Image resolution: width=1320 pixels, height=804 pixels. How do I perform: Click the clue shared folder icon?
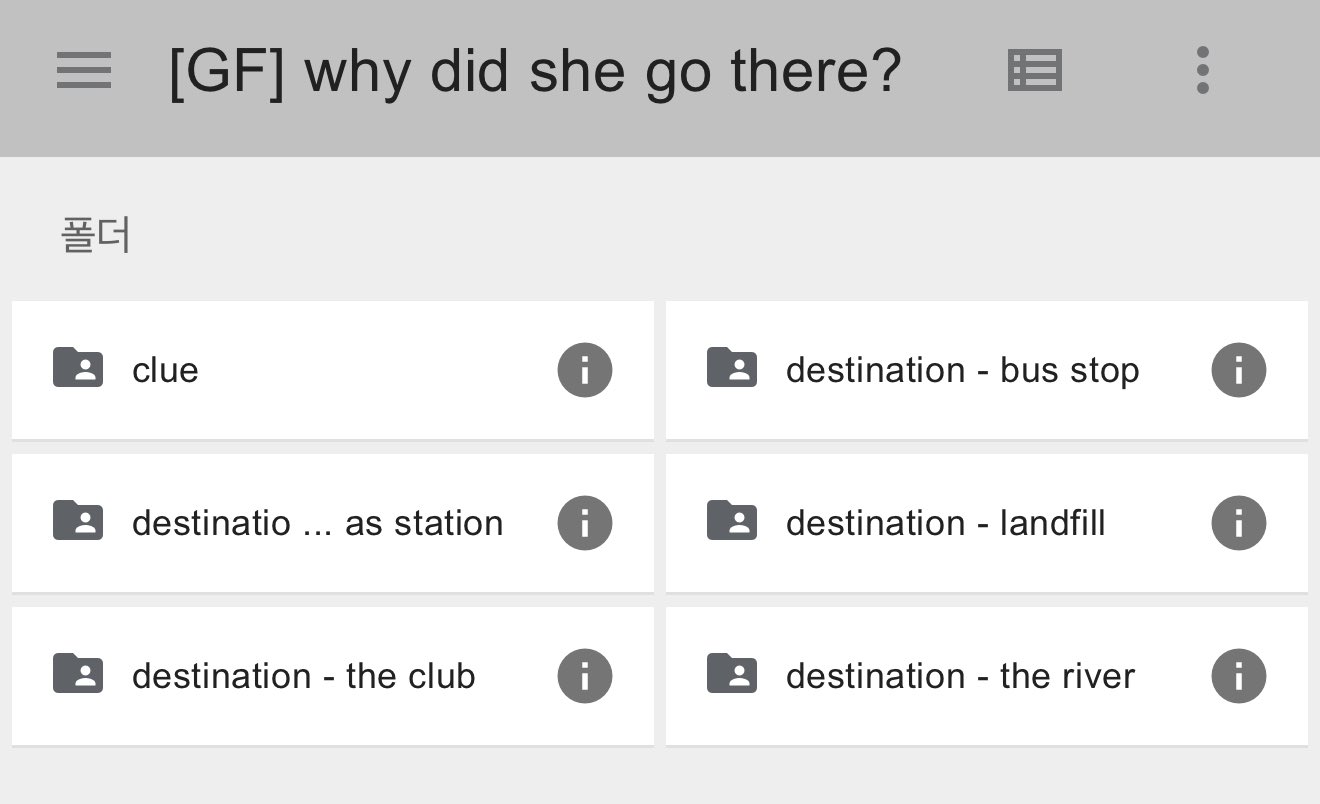[78, 368]
